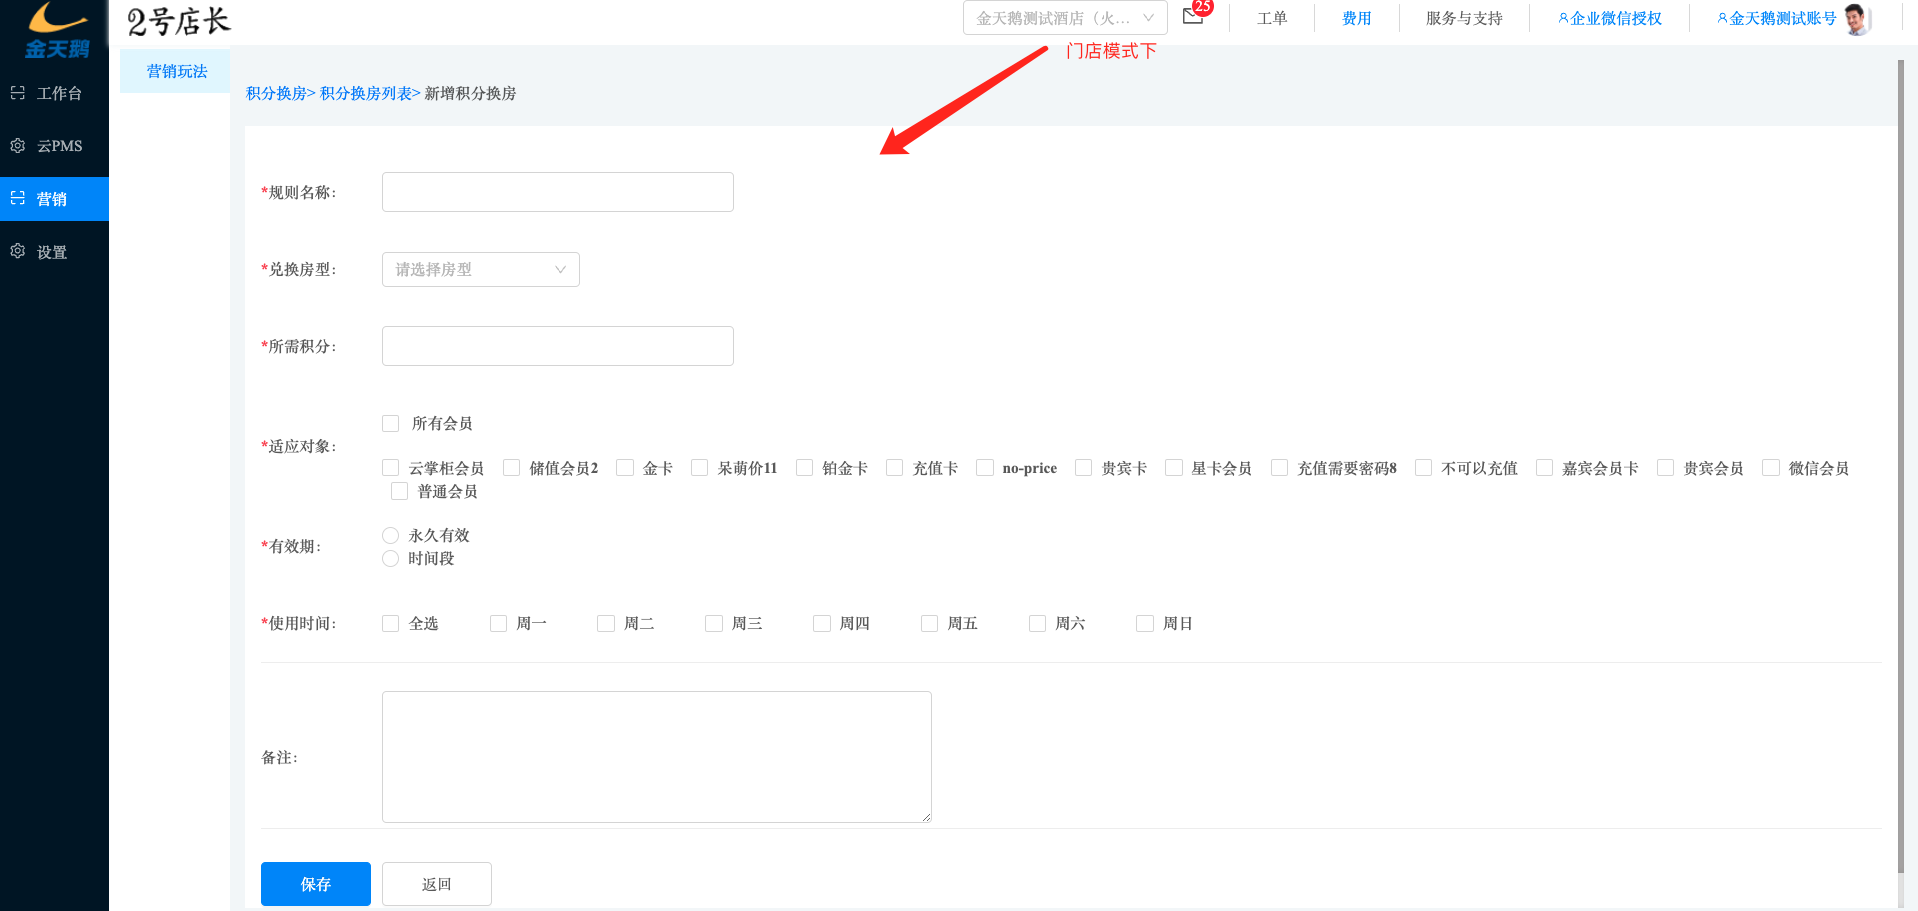The image size is (1918, 911).
Task: Check the 周四 checkbox
Action: tap(821, 623)
